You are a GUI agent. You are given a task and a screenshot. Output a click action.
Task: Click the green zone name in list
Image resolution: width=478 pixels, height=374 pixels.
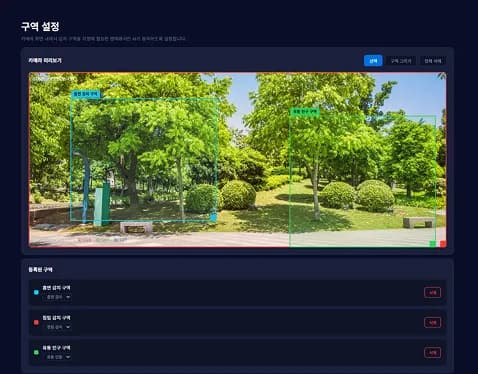point(56,348)
